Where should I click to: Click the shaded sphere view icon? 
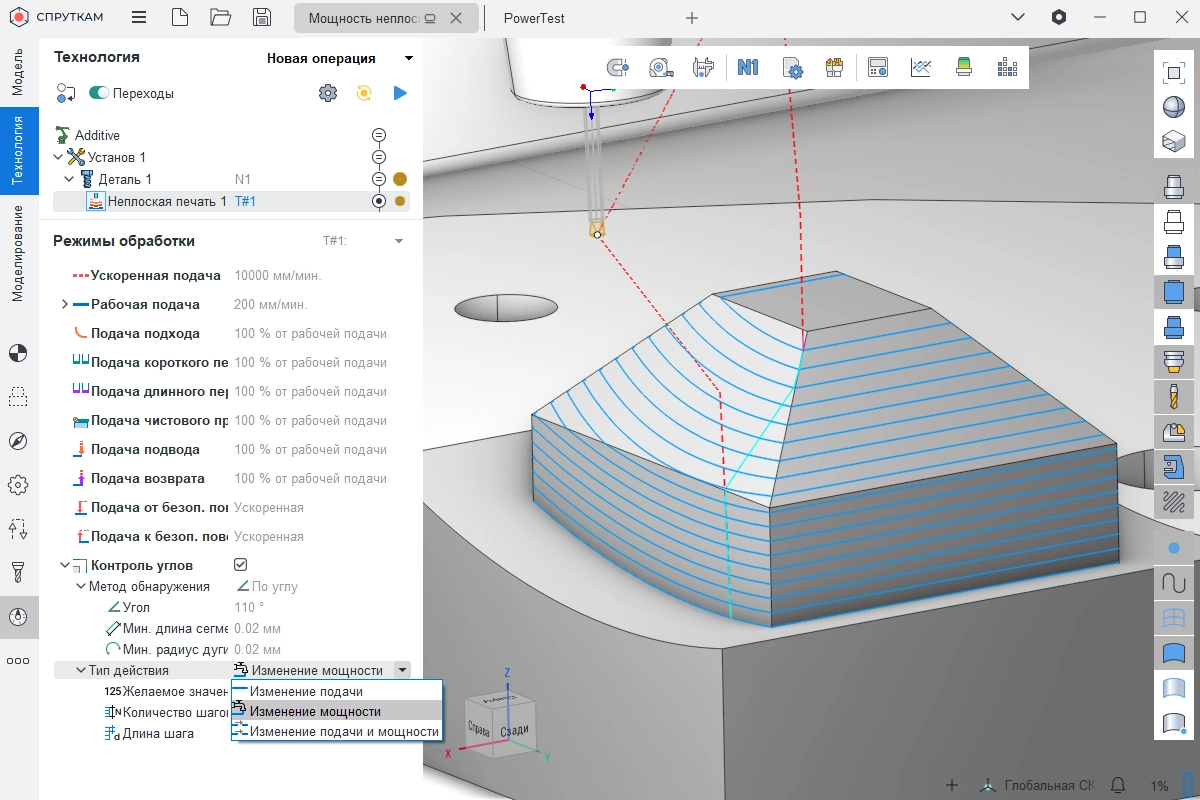[x=1173, y=107]
